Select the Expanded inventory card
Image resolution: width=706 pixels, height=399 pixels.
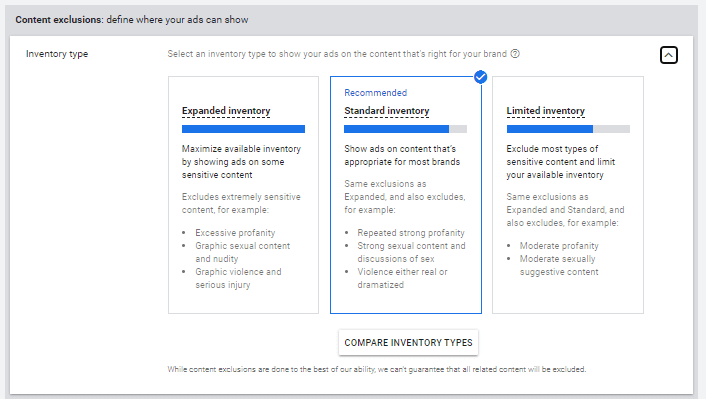(243, 195)
